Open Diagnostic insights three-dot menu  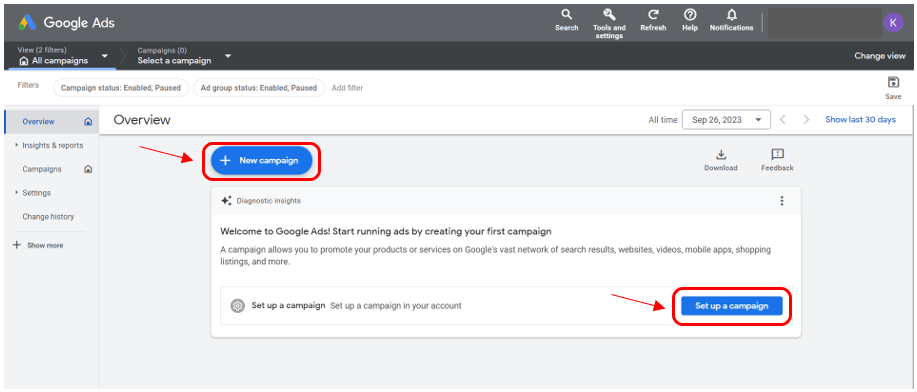(781, 201)
